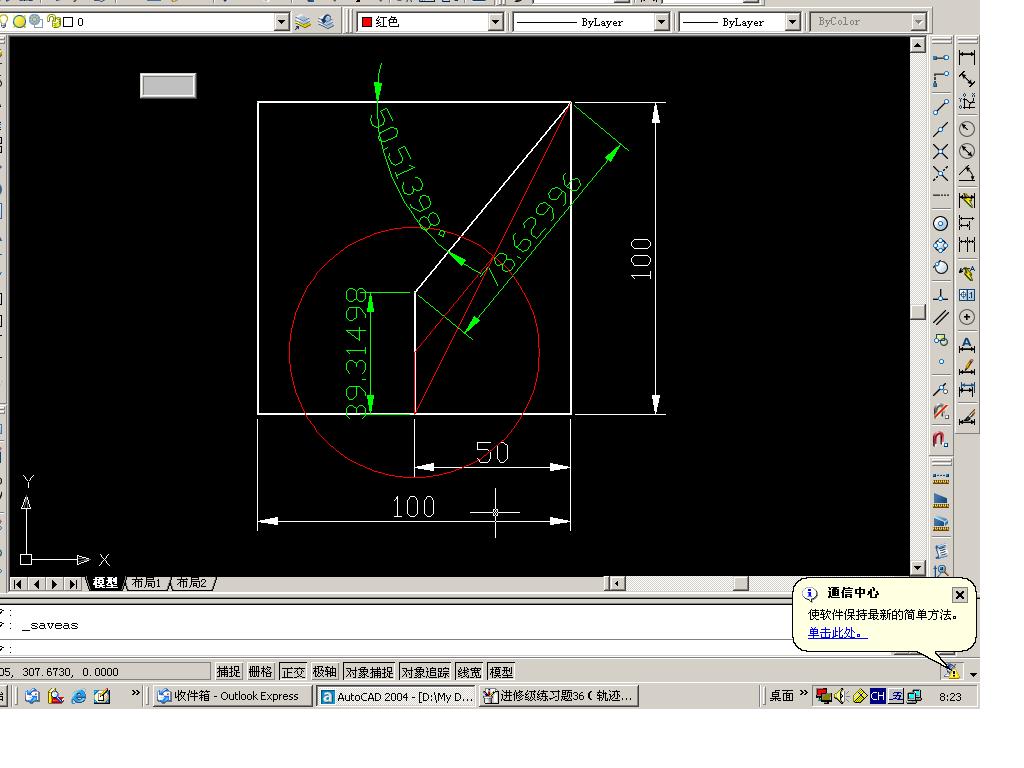Image resolution: width=1024 pixels, height=768 pixels.
Task: Choose Snap to Intersection
Action: 940,152
